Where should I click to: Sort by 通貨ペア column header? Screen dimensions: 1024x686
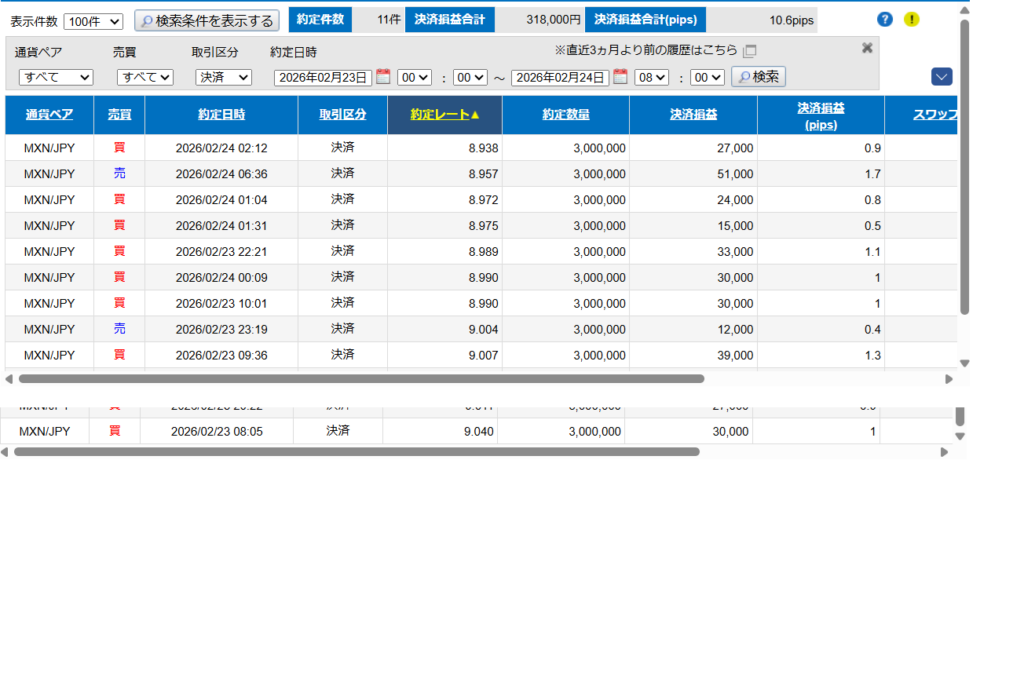(x=49, y=115)
